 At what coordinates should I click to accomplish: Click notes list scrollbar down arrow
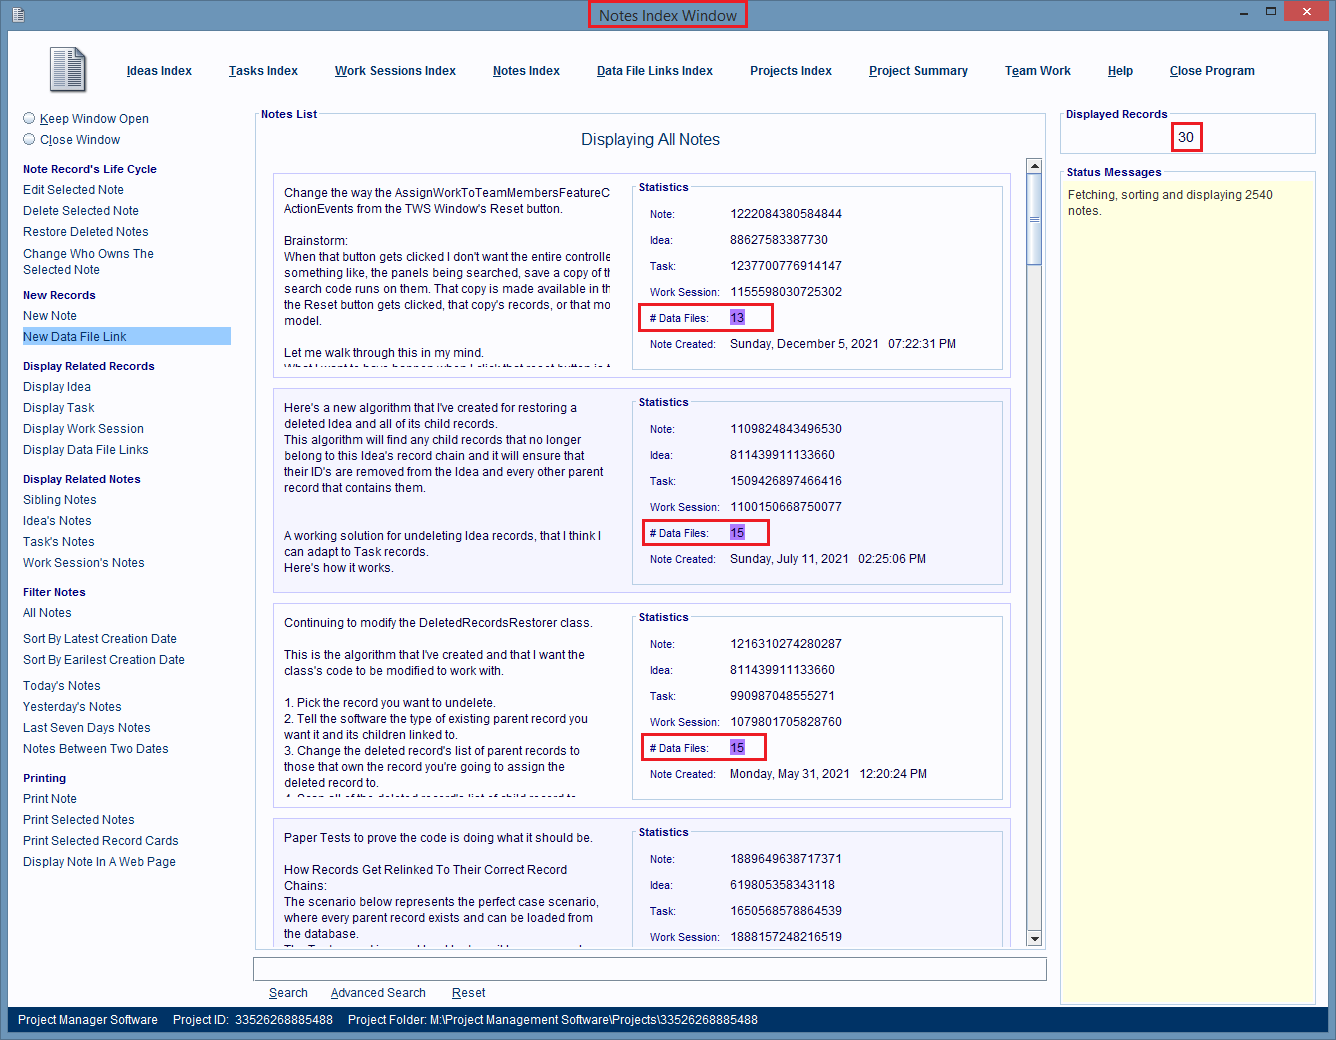pos(1035,938)
